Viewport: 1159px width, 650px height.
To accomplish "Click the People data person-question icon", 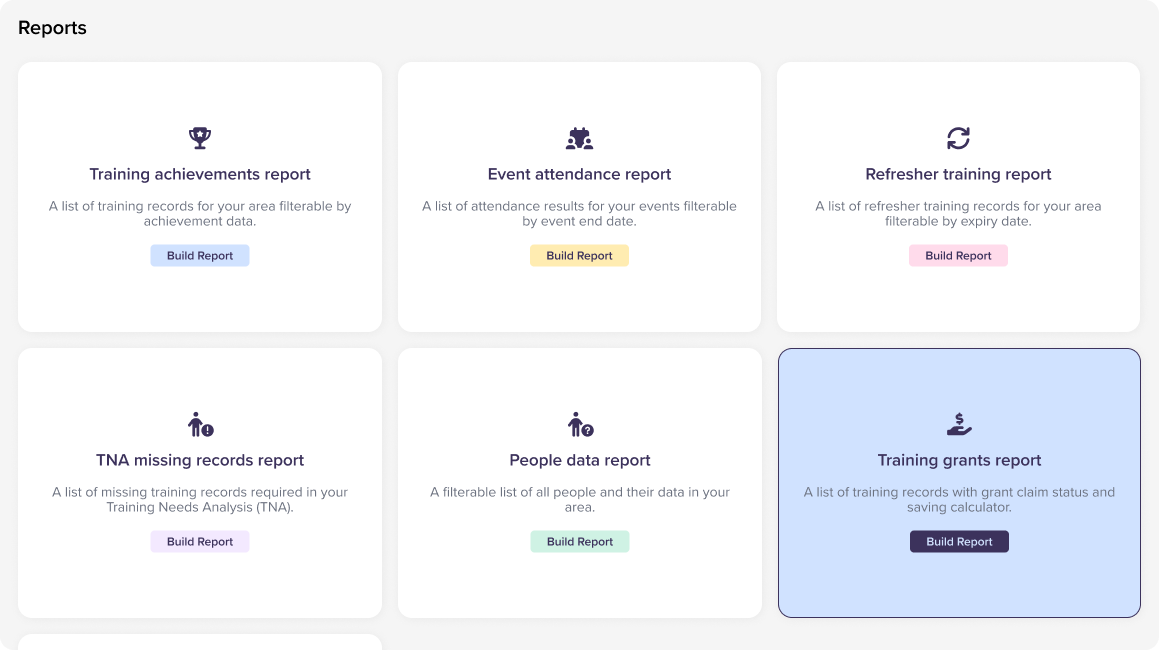I will (x=580, y=425).
